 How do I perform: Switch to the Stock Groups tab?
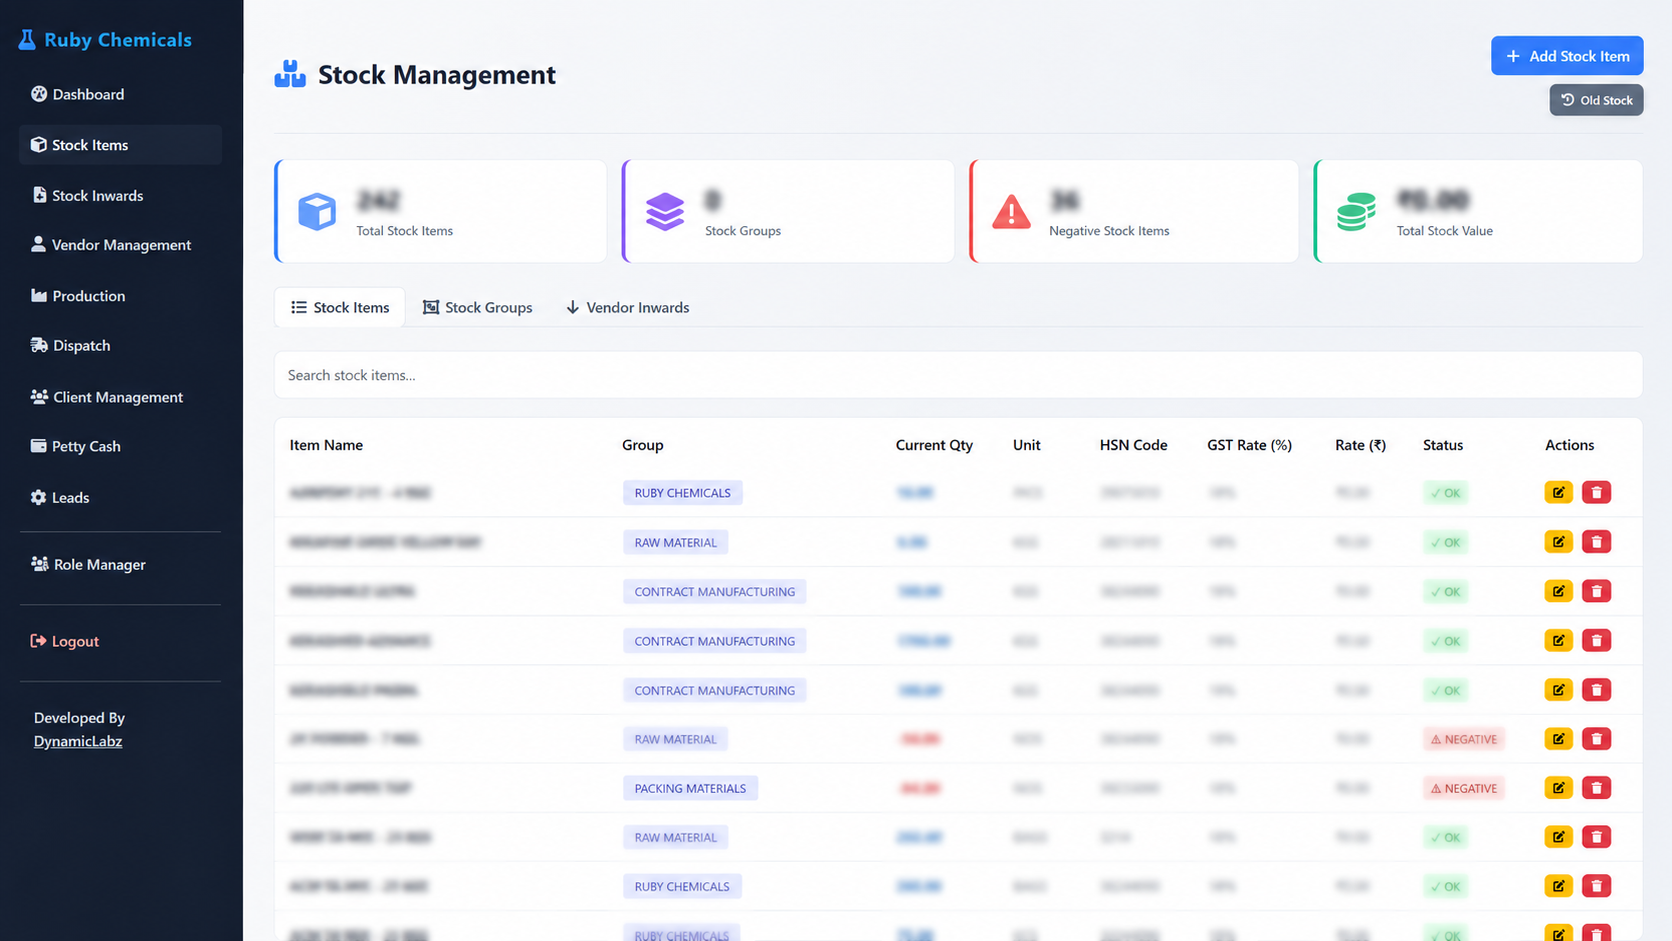477,307
